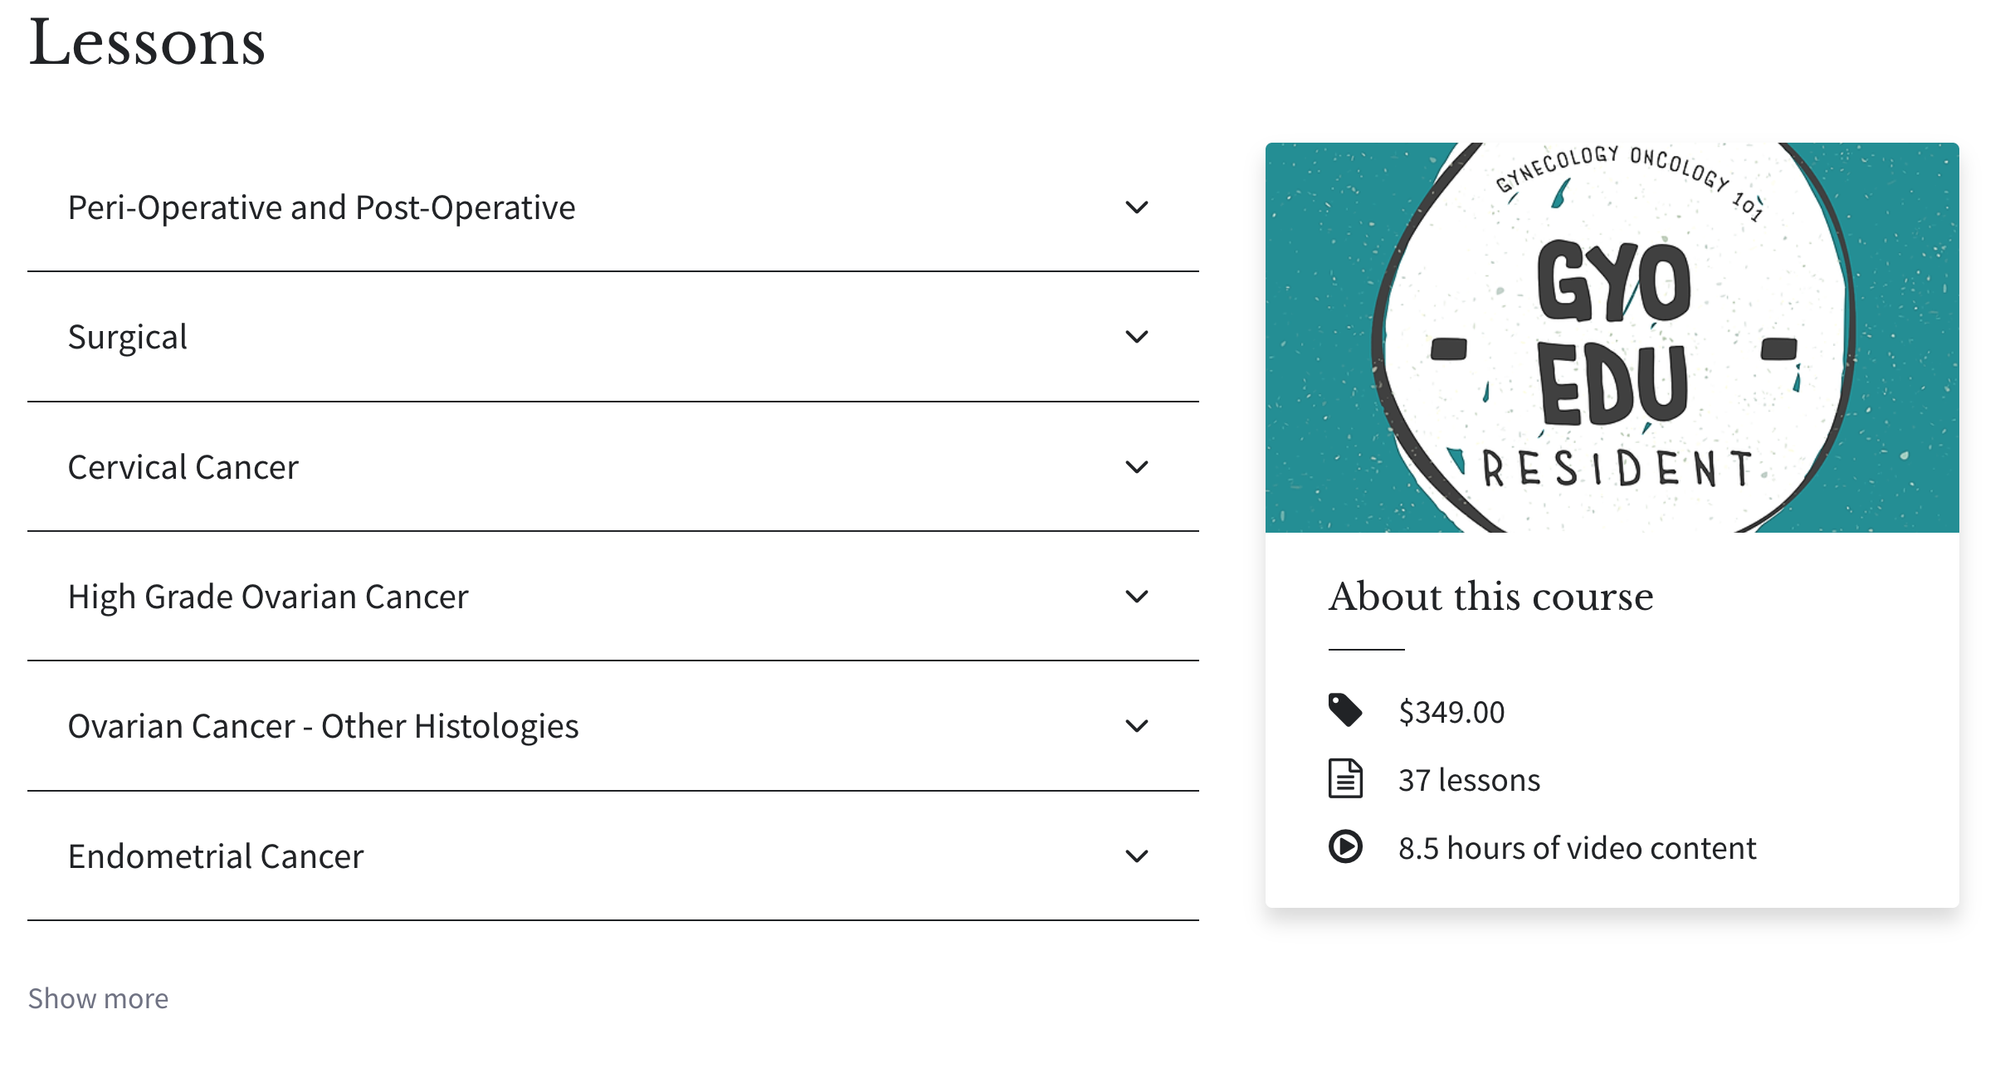This screenshot has height=1087, width=2000.
Task: Select the Endometrial Cancer lesson heading
Action: tap(215, 856)
